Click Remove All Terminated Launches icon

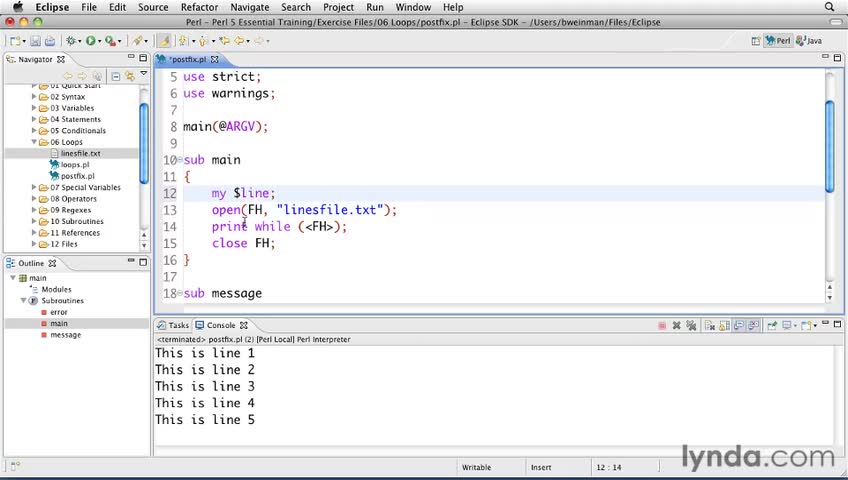pyautogui.click(x=691, y=325)
